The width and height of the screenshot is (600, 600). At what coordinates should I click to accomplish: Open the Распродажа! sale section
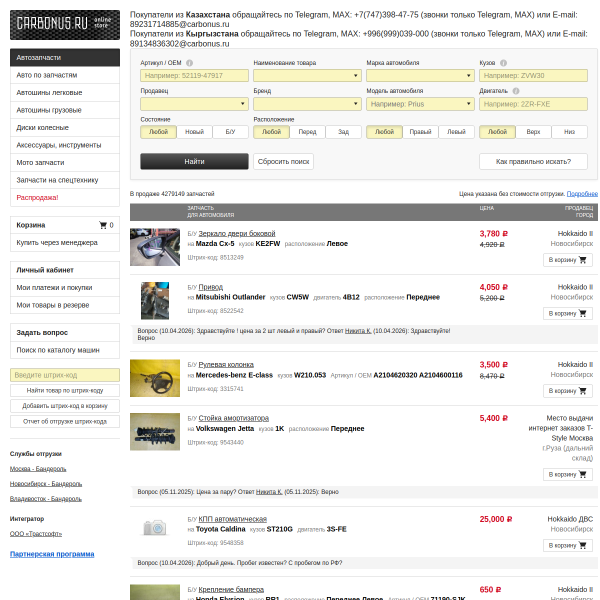click(x=65, y=197)
